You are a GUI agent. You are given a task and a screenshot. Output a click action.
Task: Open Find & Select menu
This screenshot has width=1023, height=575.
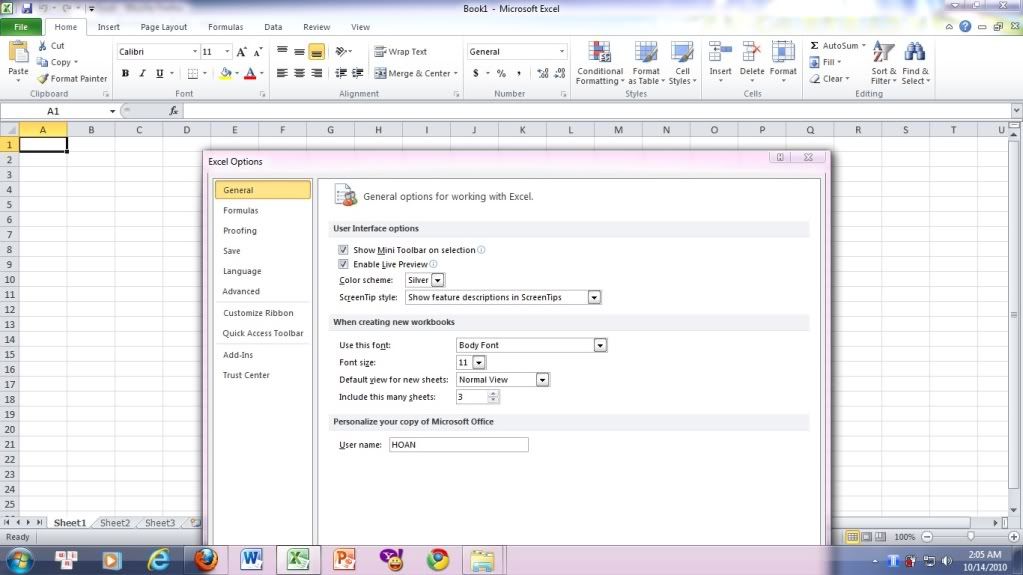915,63
